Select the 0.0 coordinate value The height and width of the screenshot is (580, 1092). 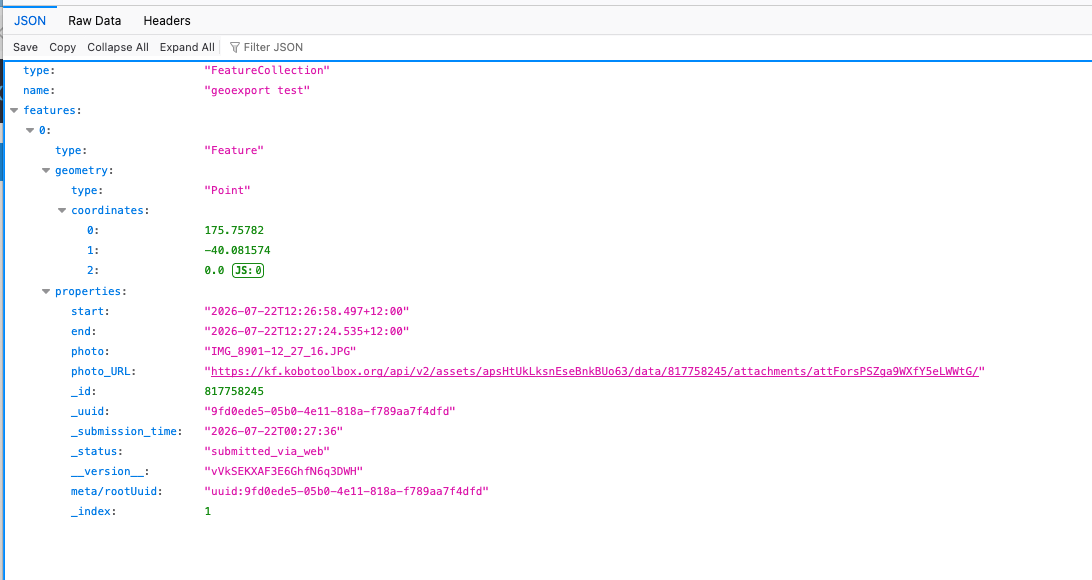tap(214, 270)
